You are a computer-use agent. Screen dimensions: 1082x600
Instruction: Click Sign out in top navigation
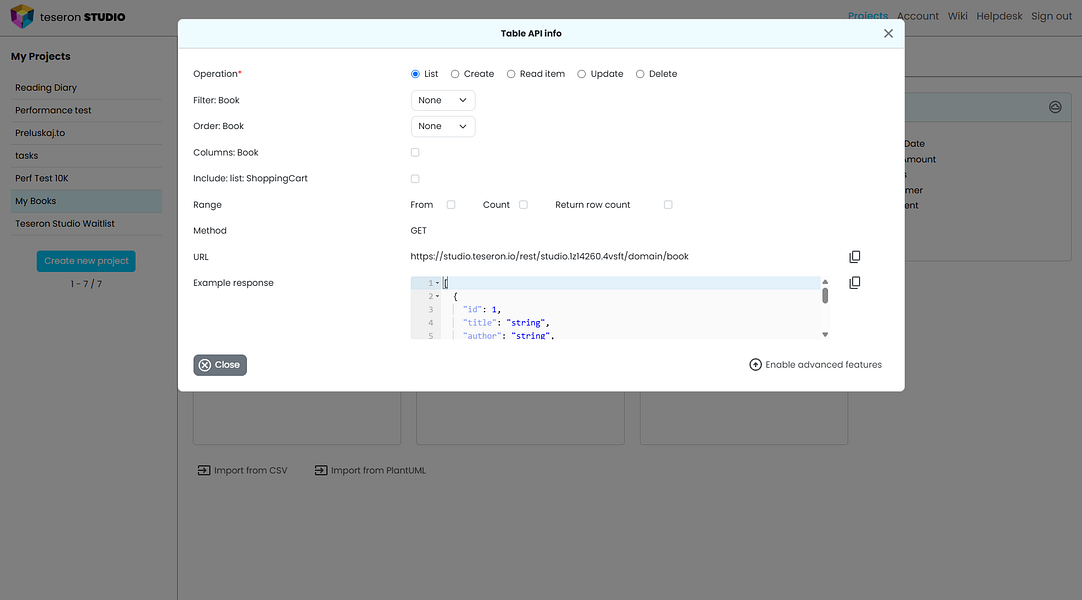click(x=1052, y=16)
